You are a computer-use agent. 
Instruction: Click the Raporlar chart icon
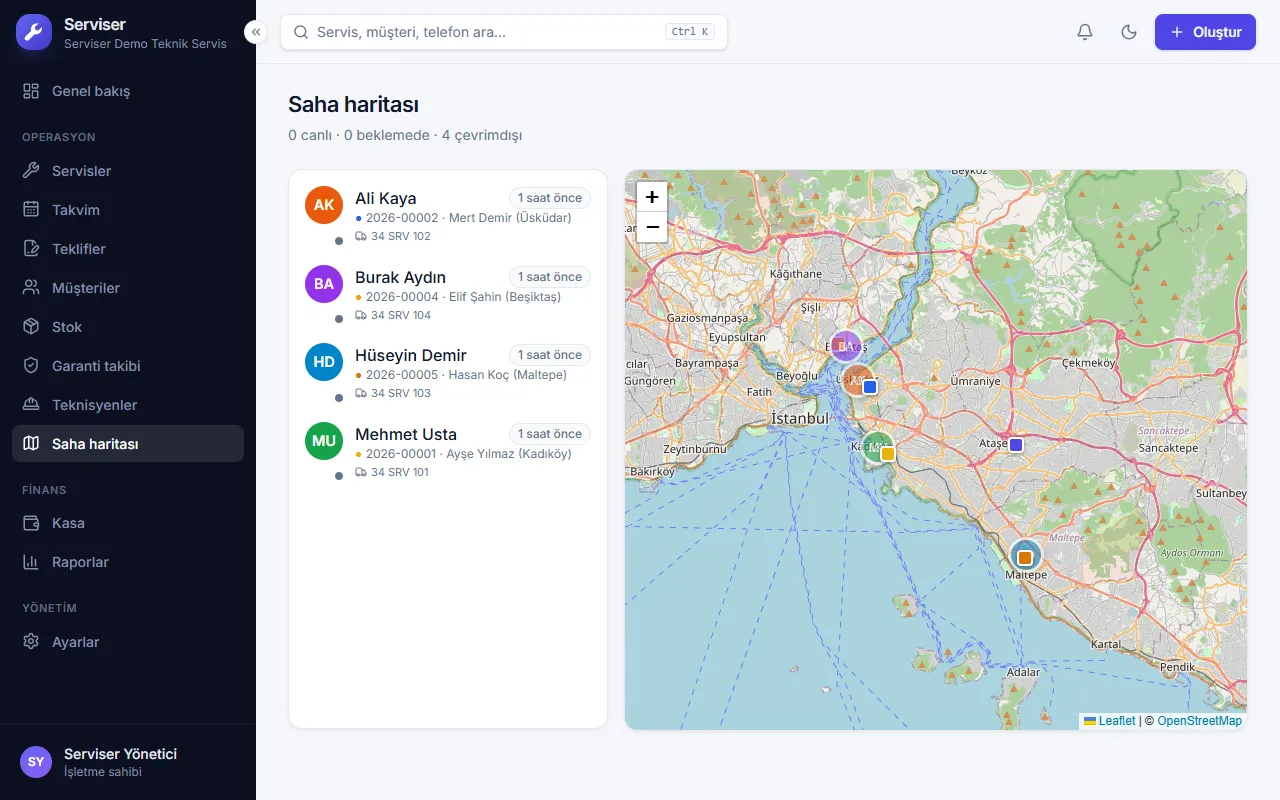(32, 562)
